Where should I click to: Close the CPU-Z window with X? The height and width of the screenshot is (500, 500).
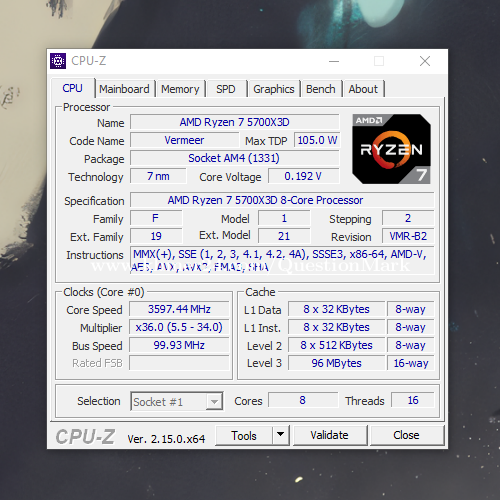click(x=425, y=61)
